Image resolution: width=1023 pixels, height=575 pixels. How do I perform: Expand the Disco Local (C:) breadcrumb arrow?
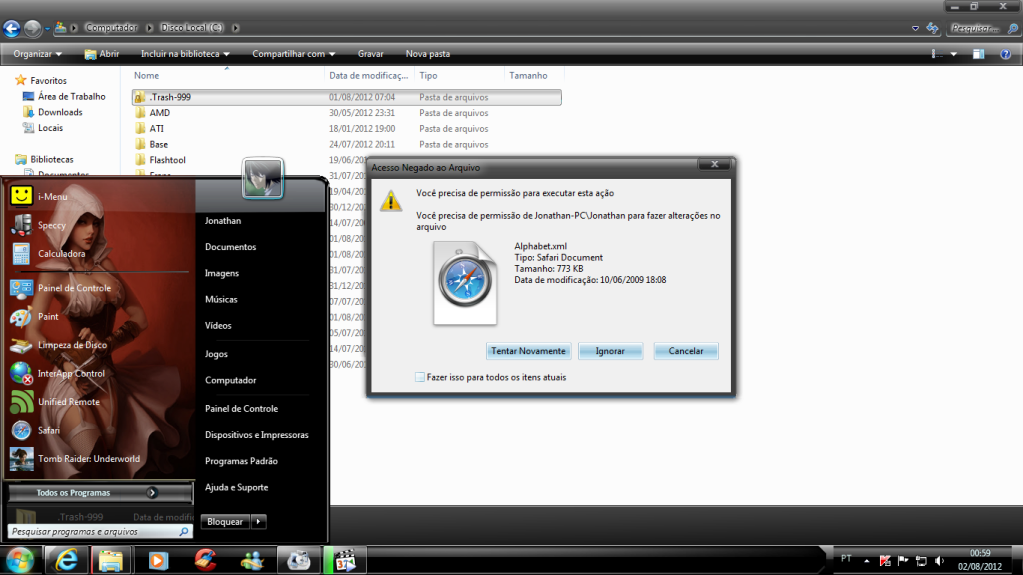(236, 28)
